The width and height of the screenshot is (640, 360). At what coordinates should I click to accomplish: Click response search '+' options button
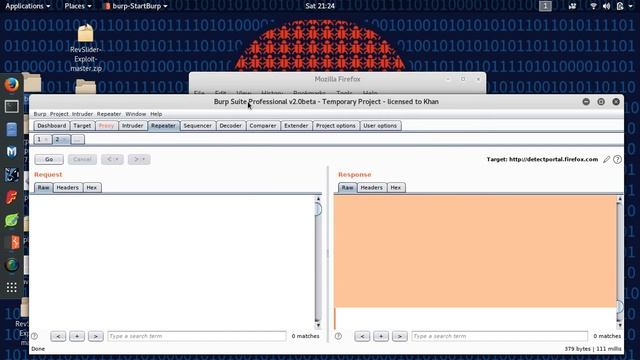tap(381, 336)
